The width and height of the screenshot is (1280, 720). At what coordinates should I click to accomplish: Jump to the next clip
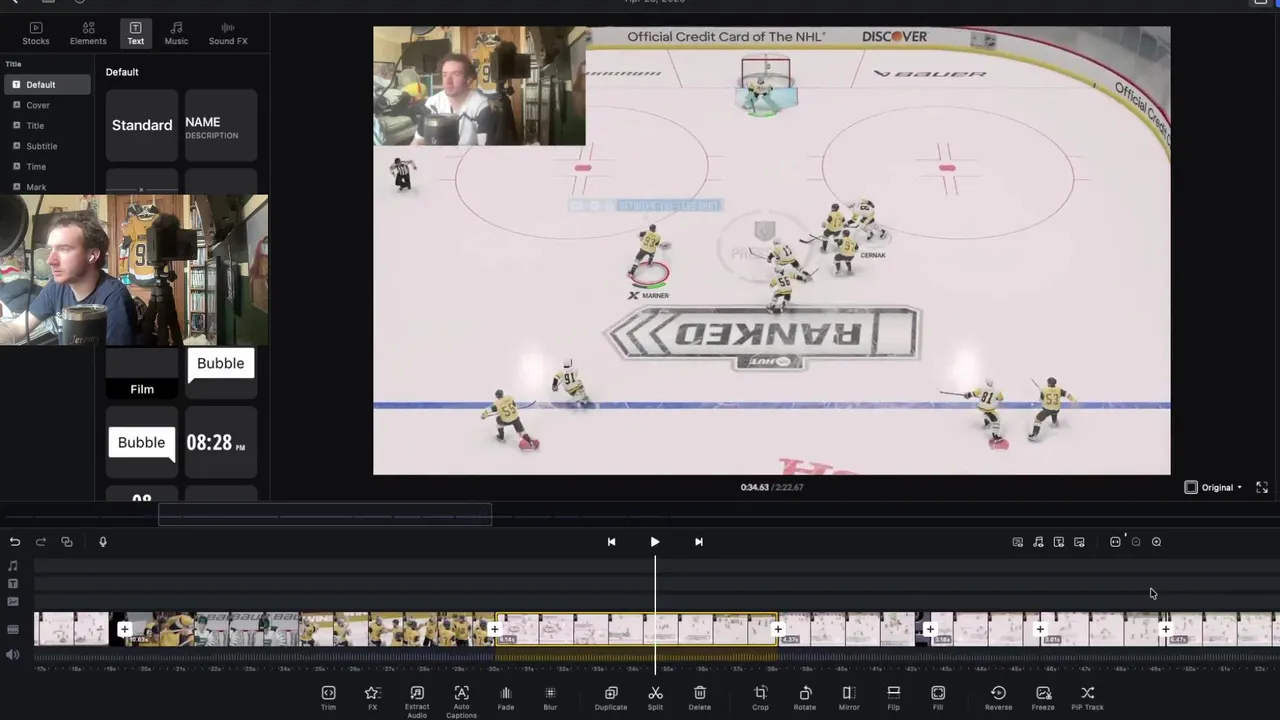tap(699, 542)
